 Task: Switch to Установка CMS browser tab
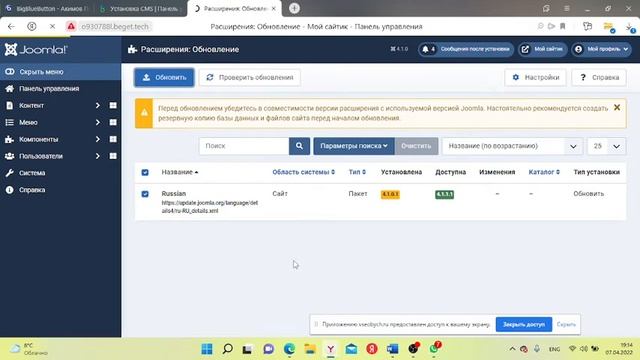pyautogui.click(x=140, y=8)
